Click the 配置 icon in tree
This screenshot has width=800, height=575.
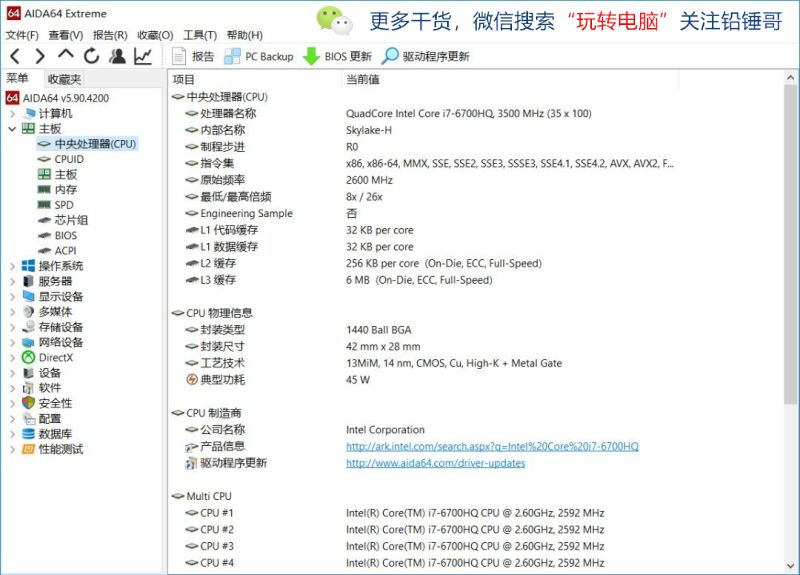(29, 419)
